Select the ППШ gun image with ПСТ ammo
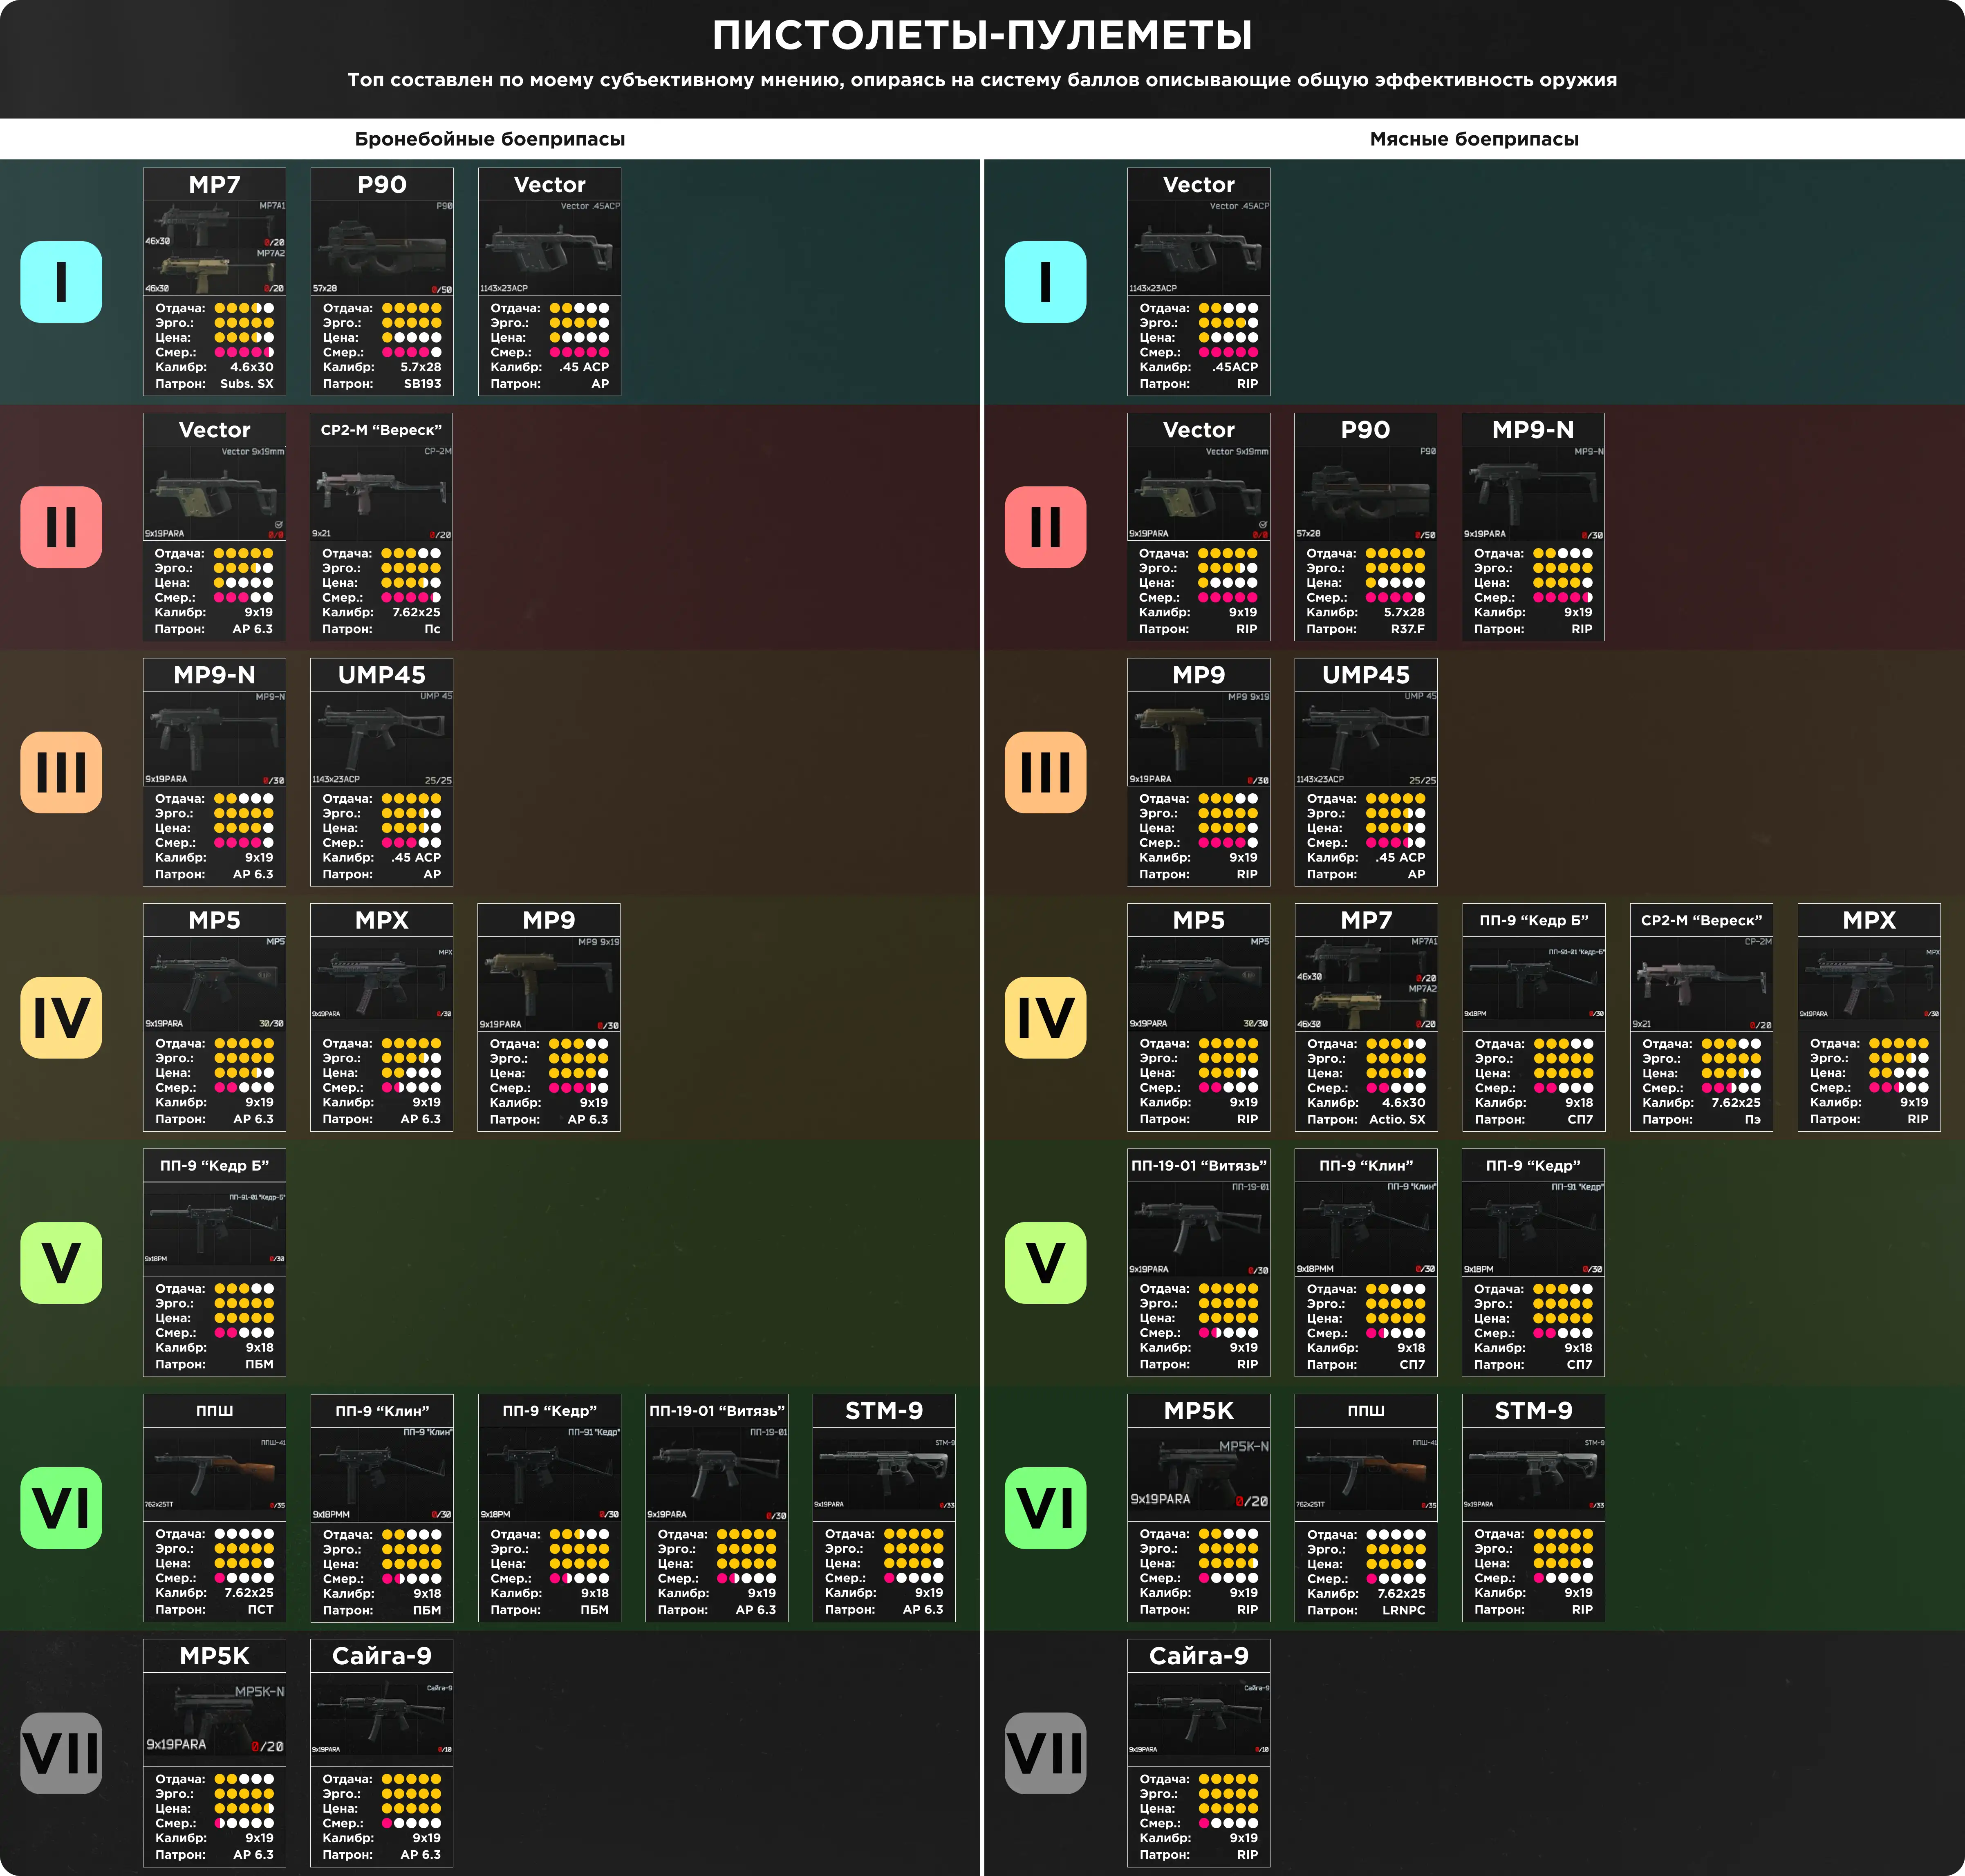1965x1876 pixels. click(214, 1474)
